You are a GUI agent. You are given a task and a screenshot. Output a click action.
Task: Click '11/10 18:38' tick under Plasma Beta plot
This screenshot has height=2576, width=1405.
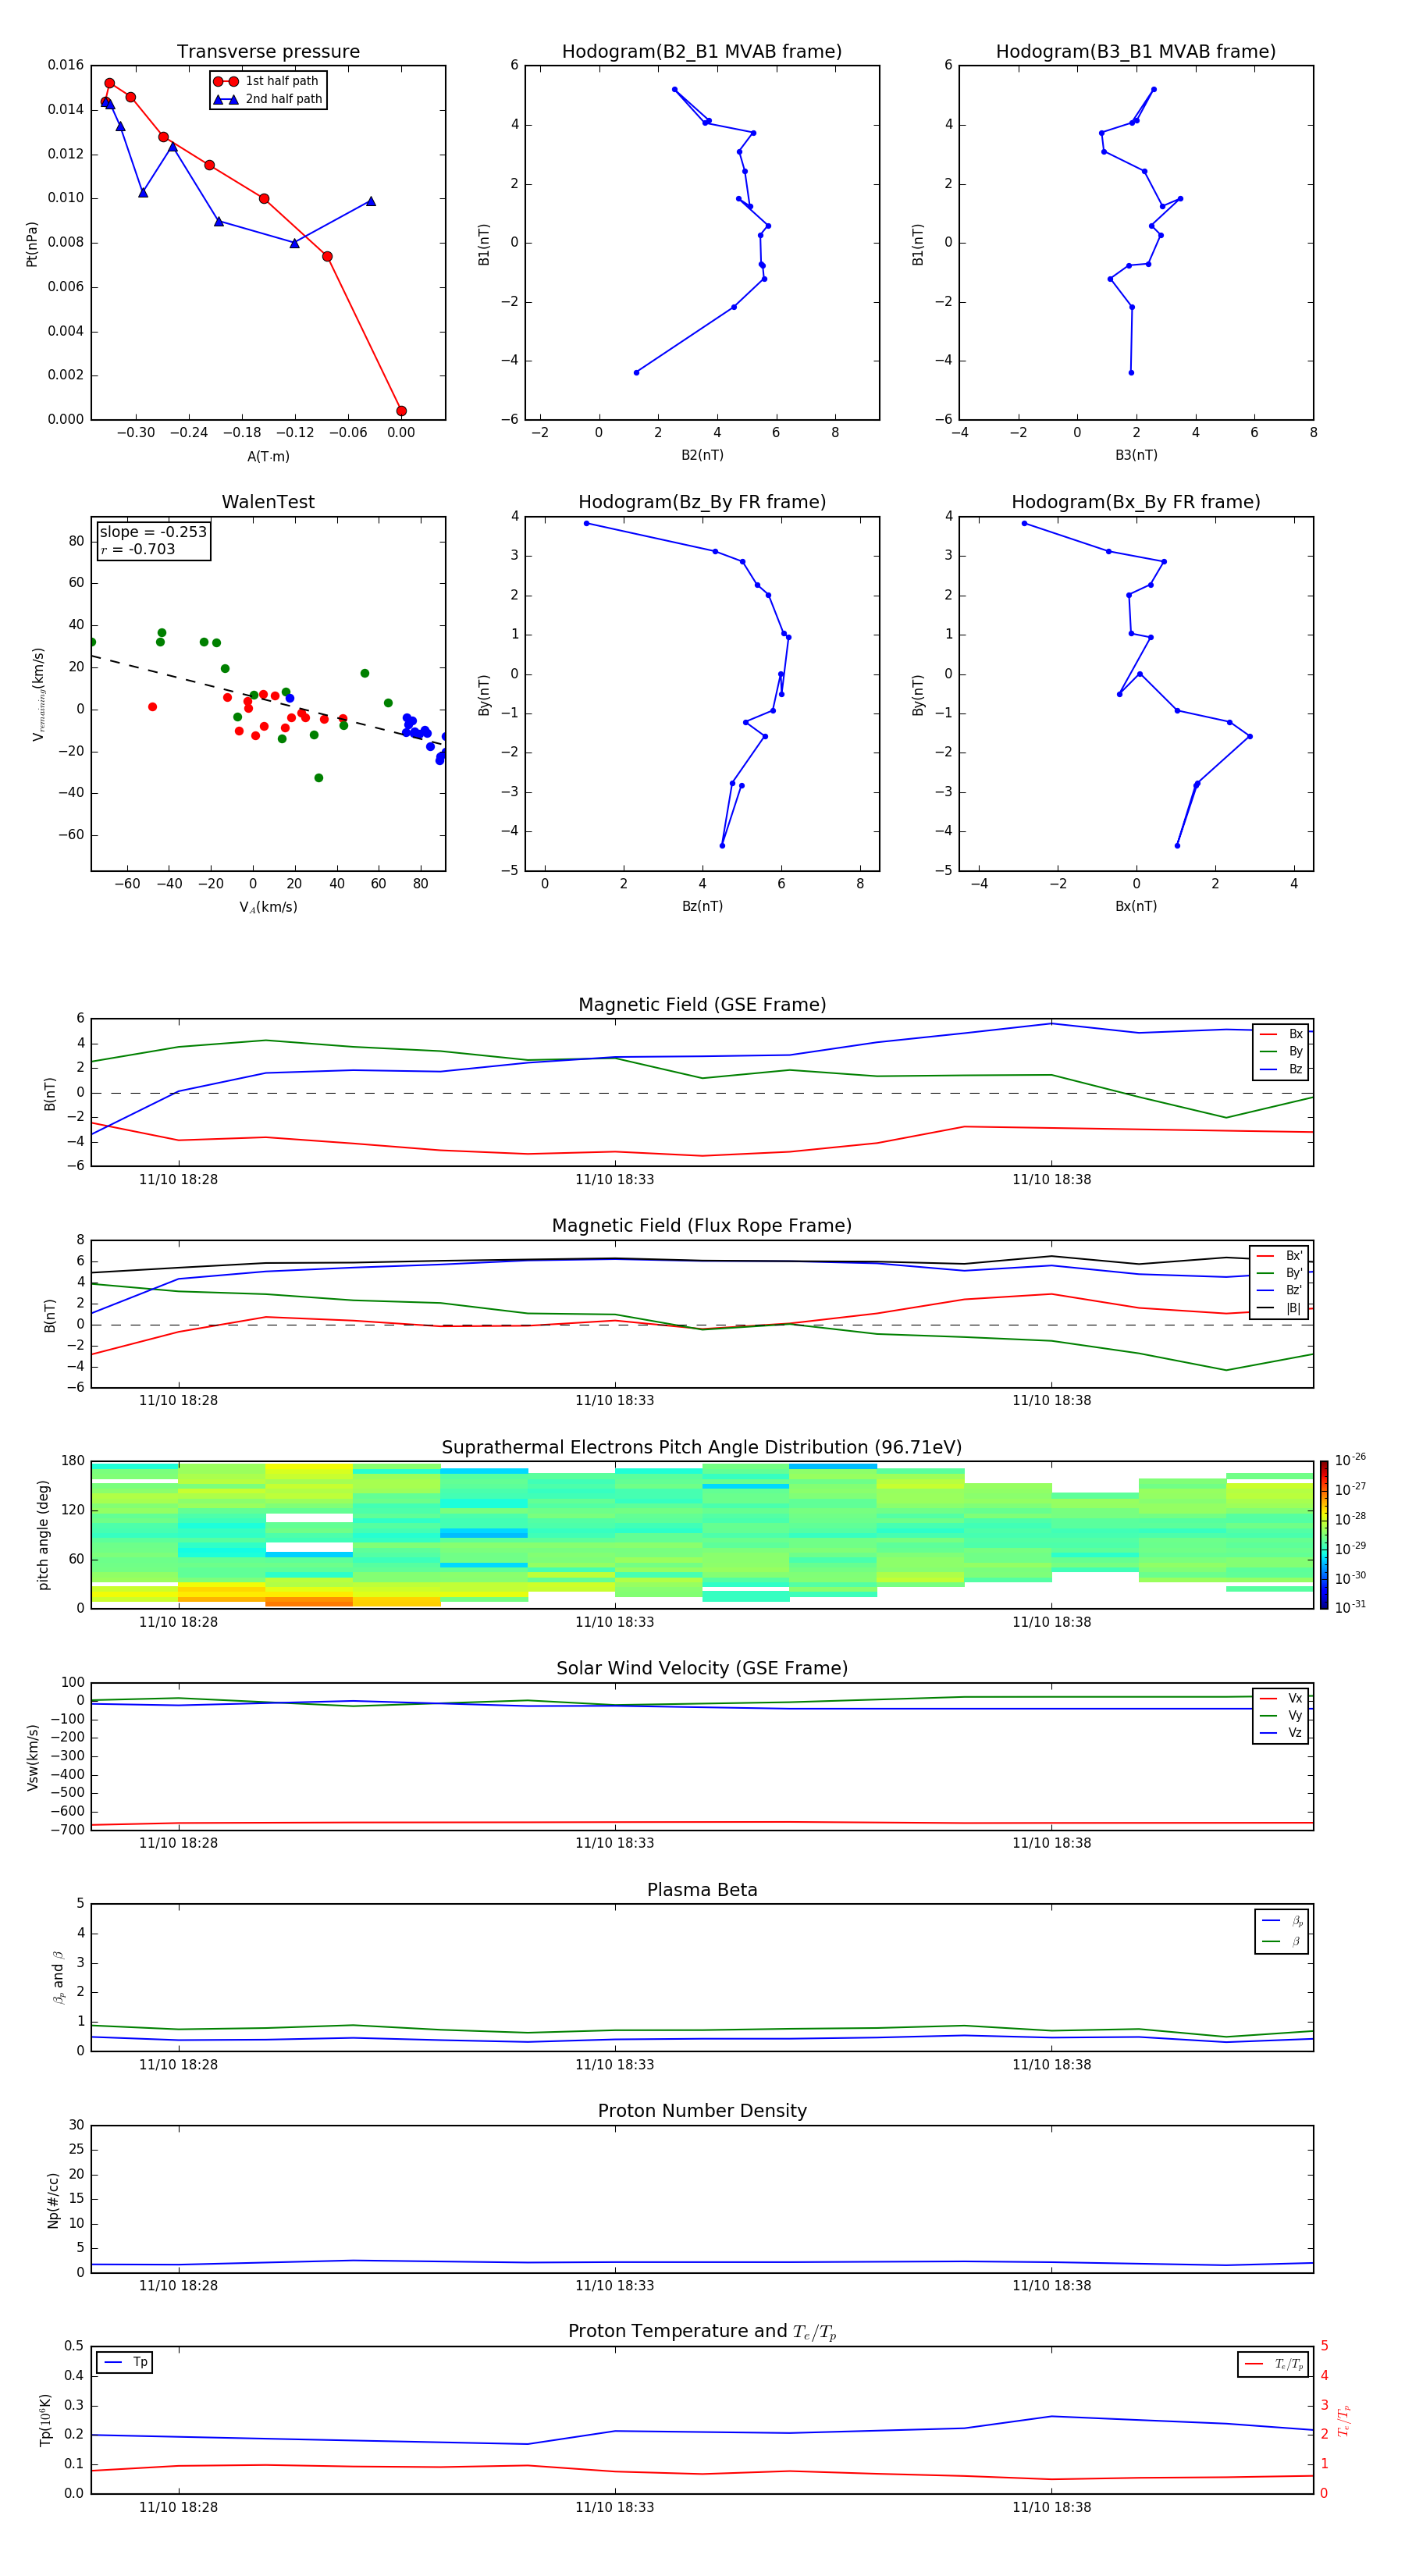coord(1052,2065)
